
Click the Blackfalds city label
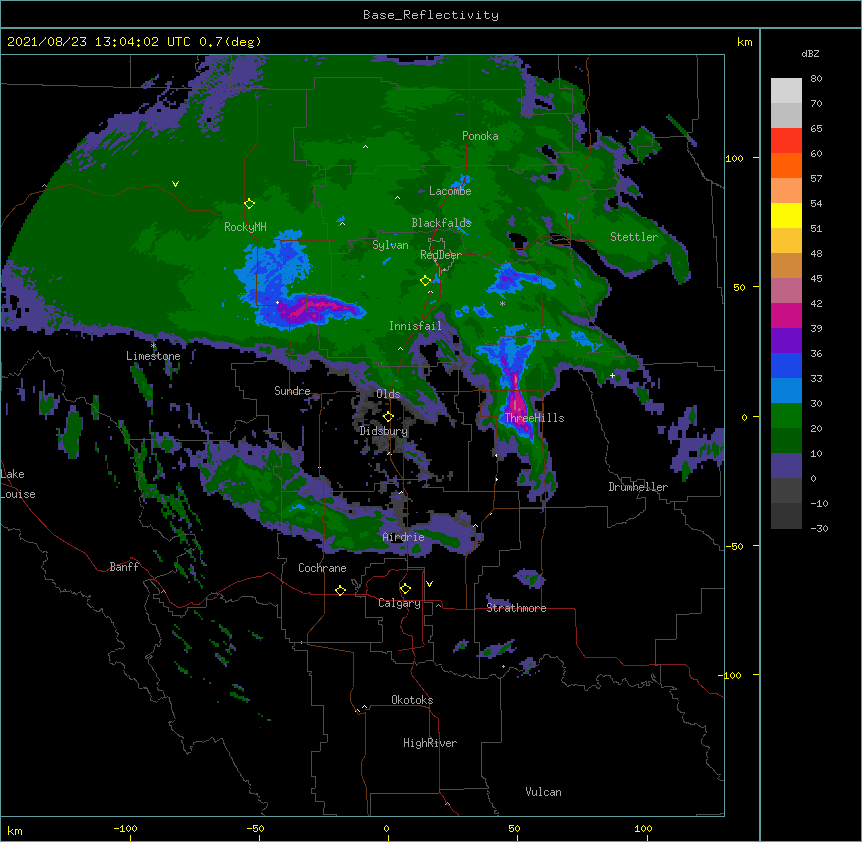tap(441, 223)
